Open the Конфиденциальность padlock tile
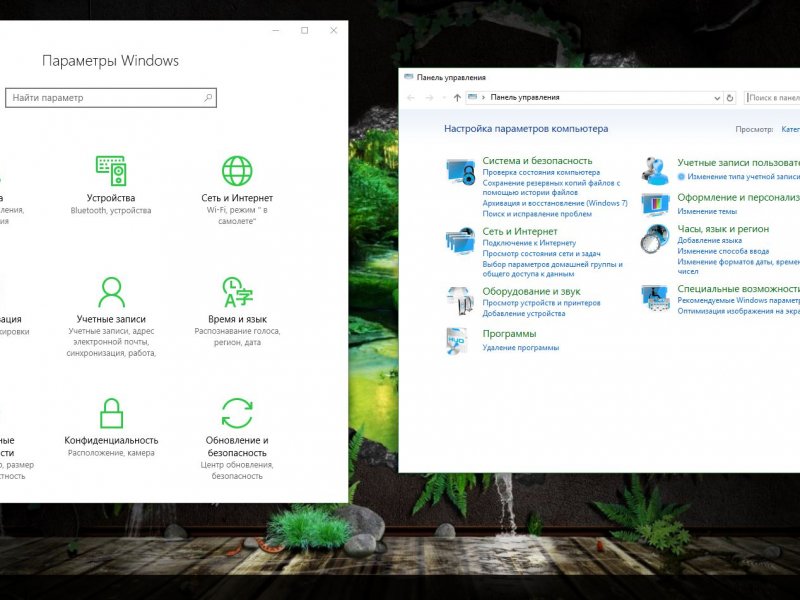 pyautogui.click(x=111, y=427)
